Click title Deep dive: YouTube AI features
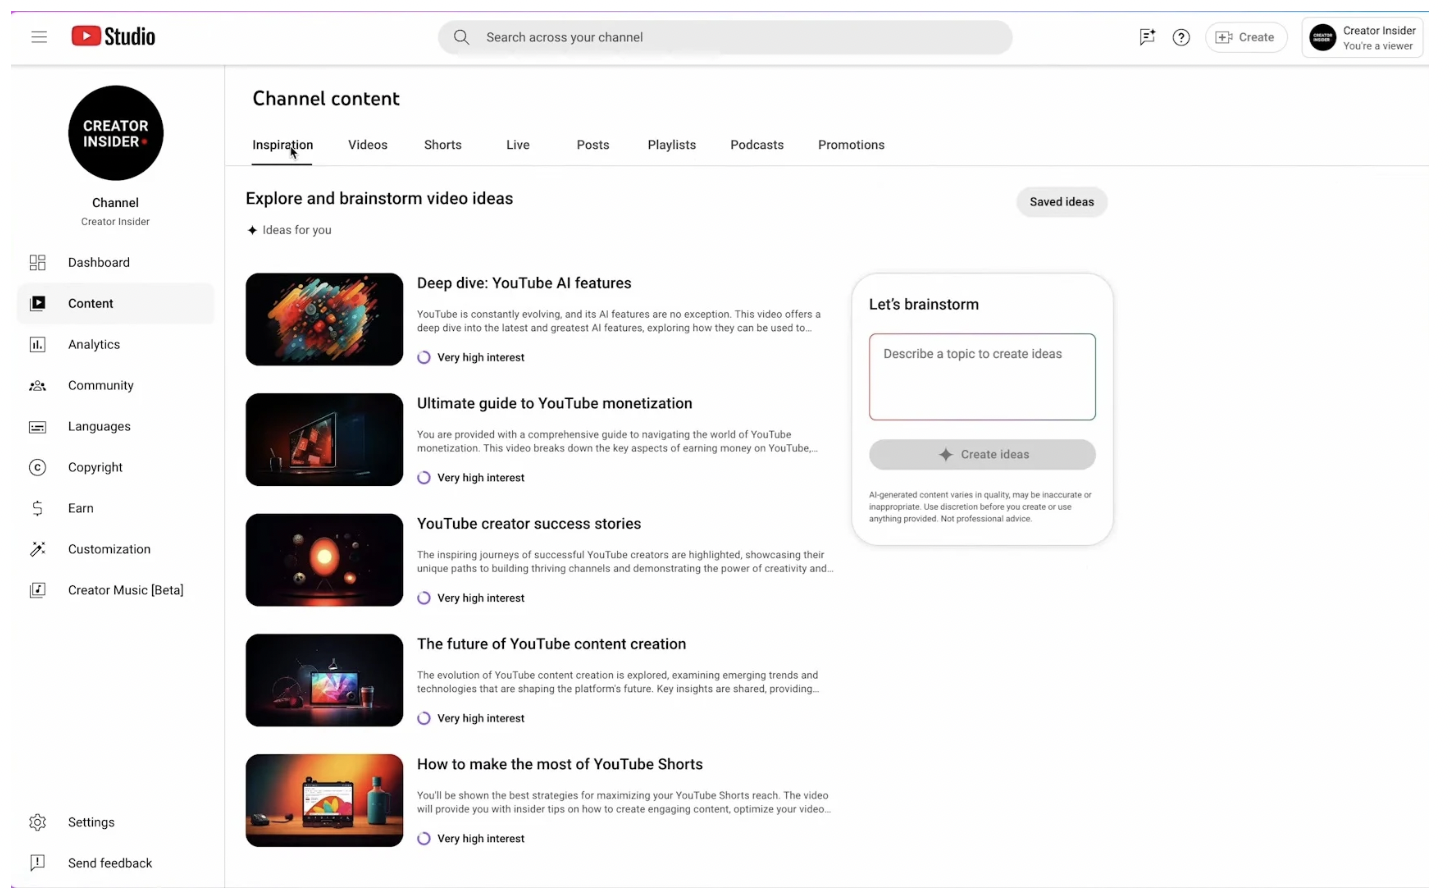Image resolution: width=1450 pixels, height=892 pixels. tap(524, 283)
